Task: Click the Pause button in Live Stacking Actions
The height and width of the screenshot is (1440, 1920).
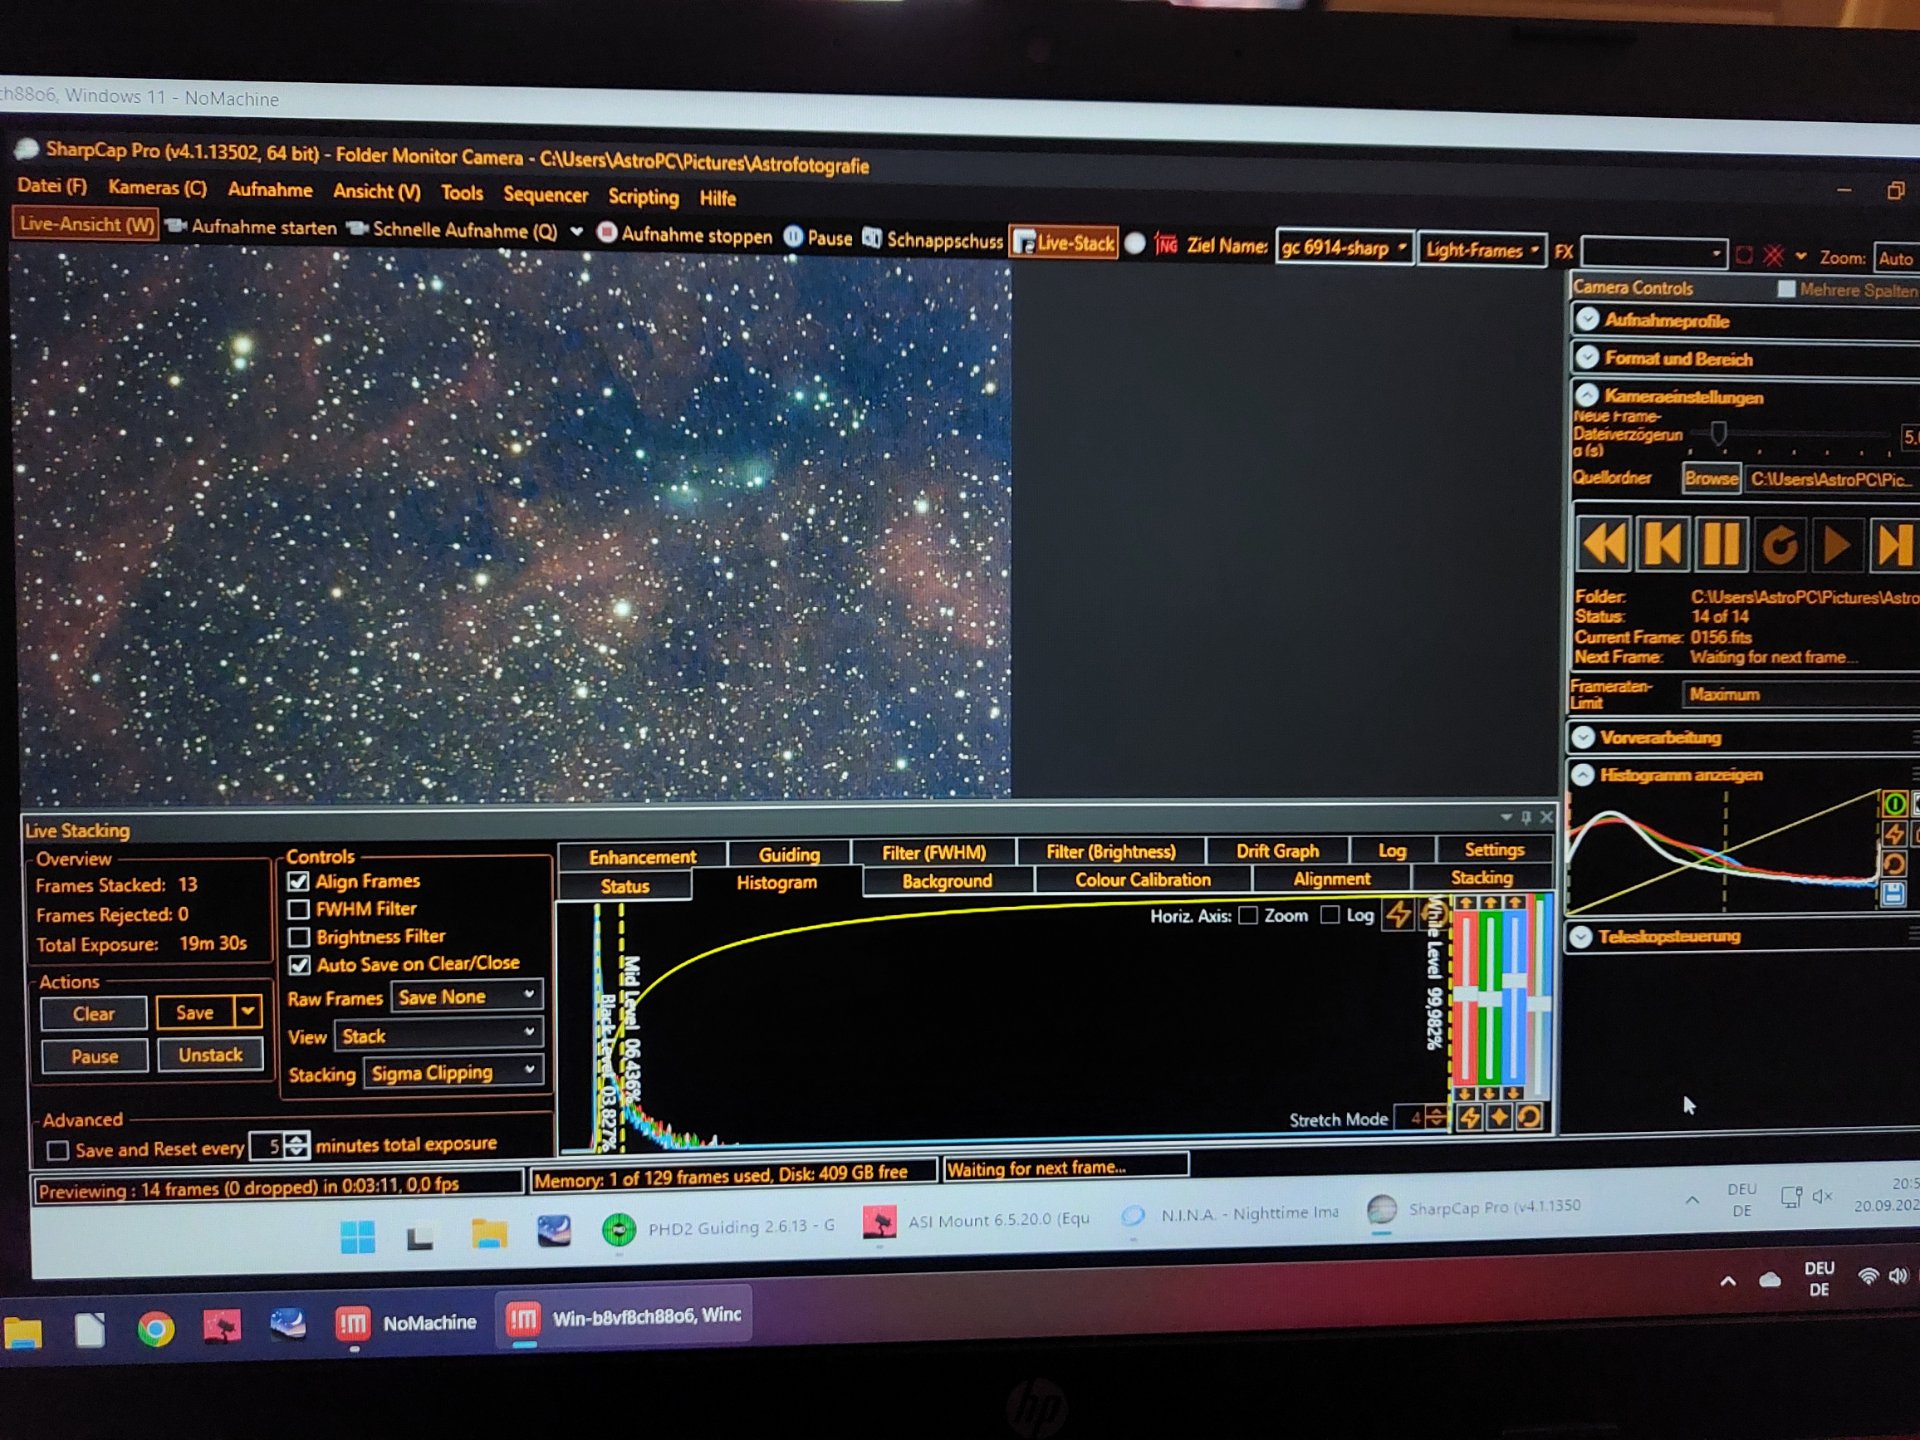Action: point(95,1056)
